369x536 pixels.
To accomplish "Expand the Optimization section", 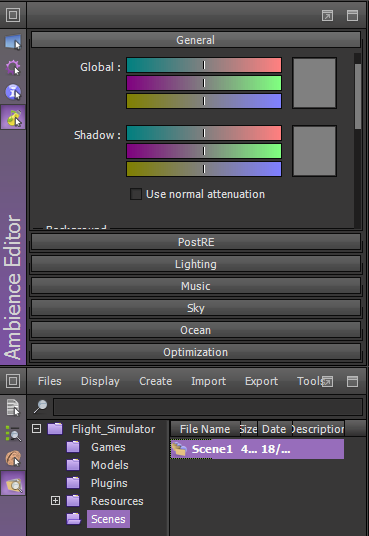I will 196,352.
